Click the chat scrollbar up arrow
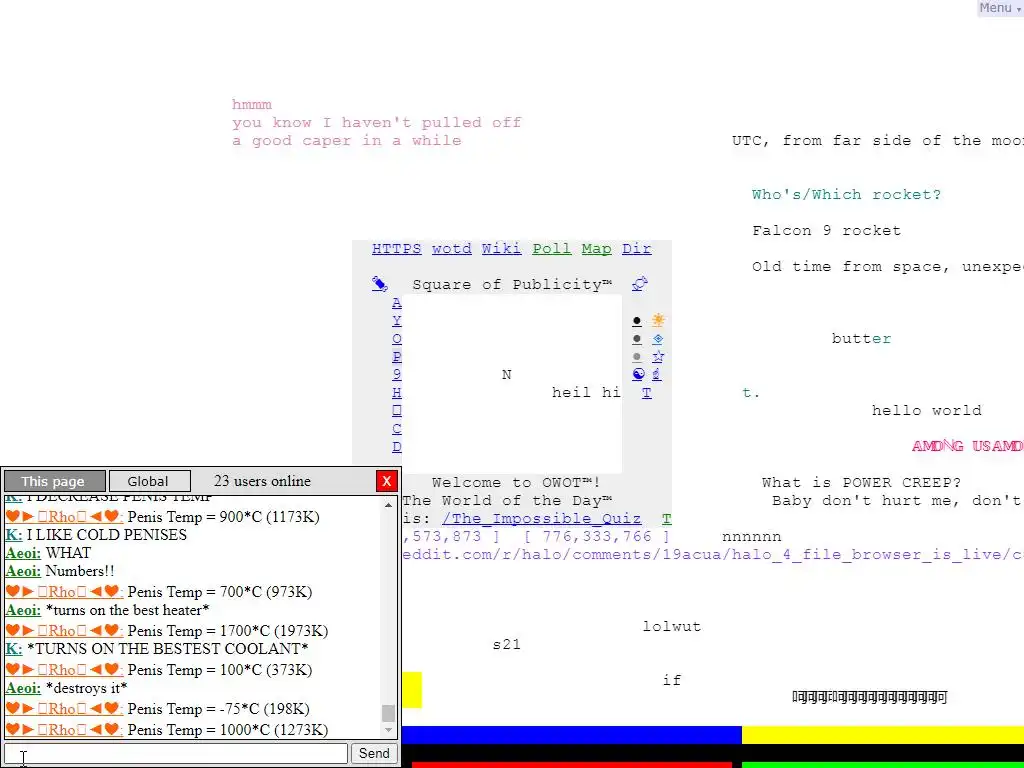 coord(389,504)
